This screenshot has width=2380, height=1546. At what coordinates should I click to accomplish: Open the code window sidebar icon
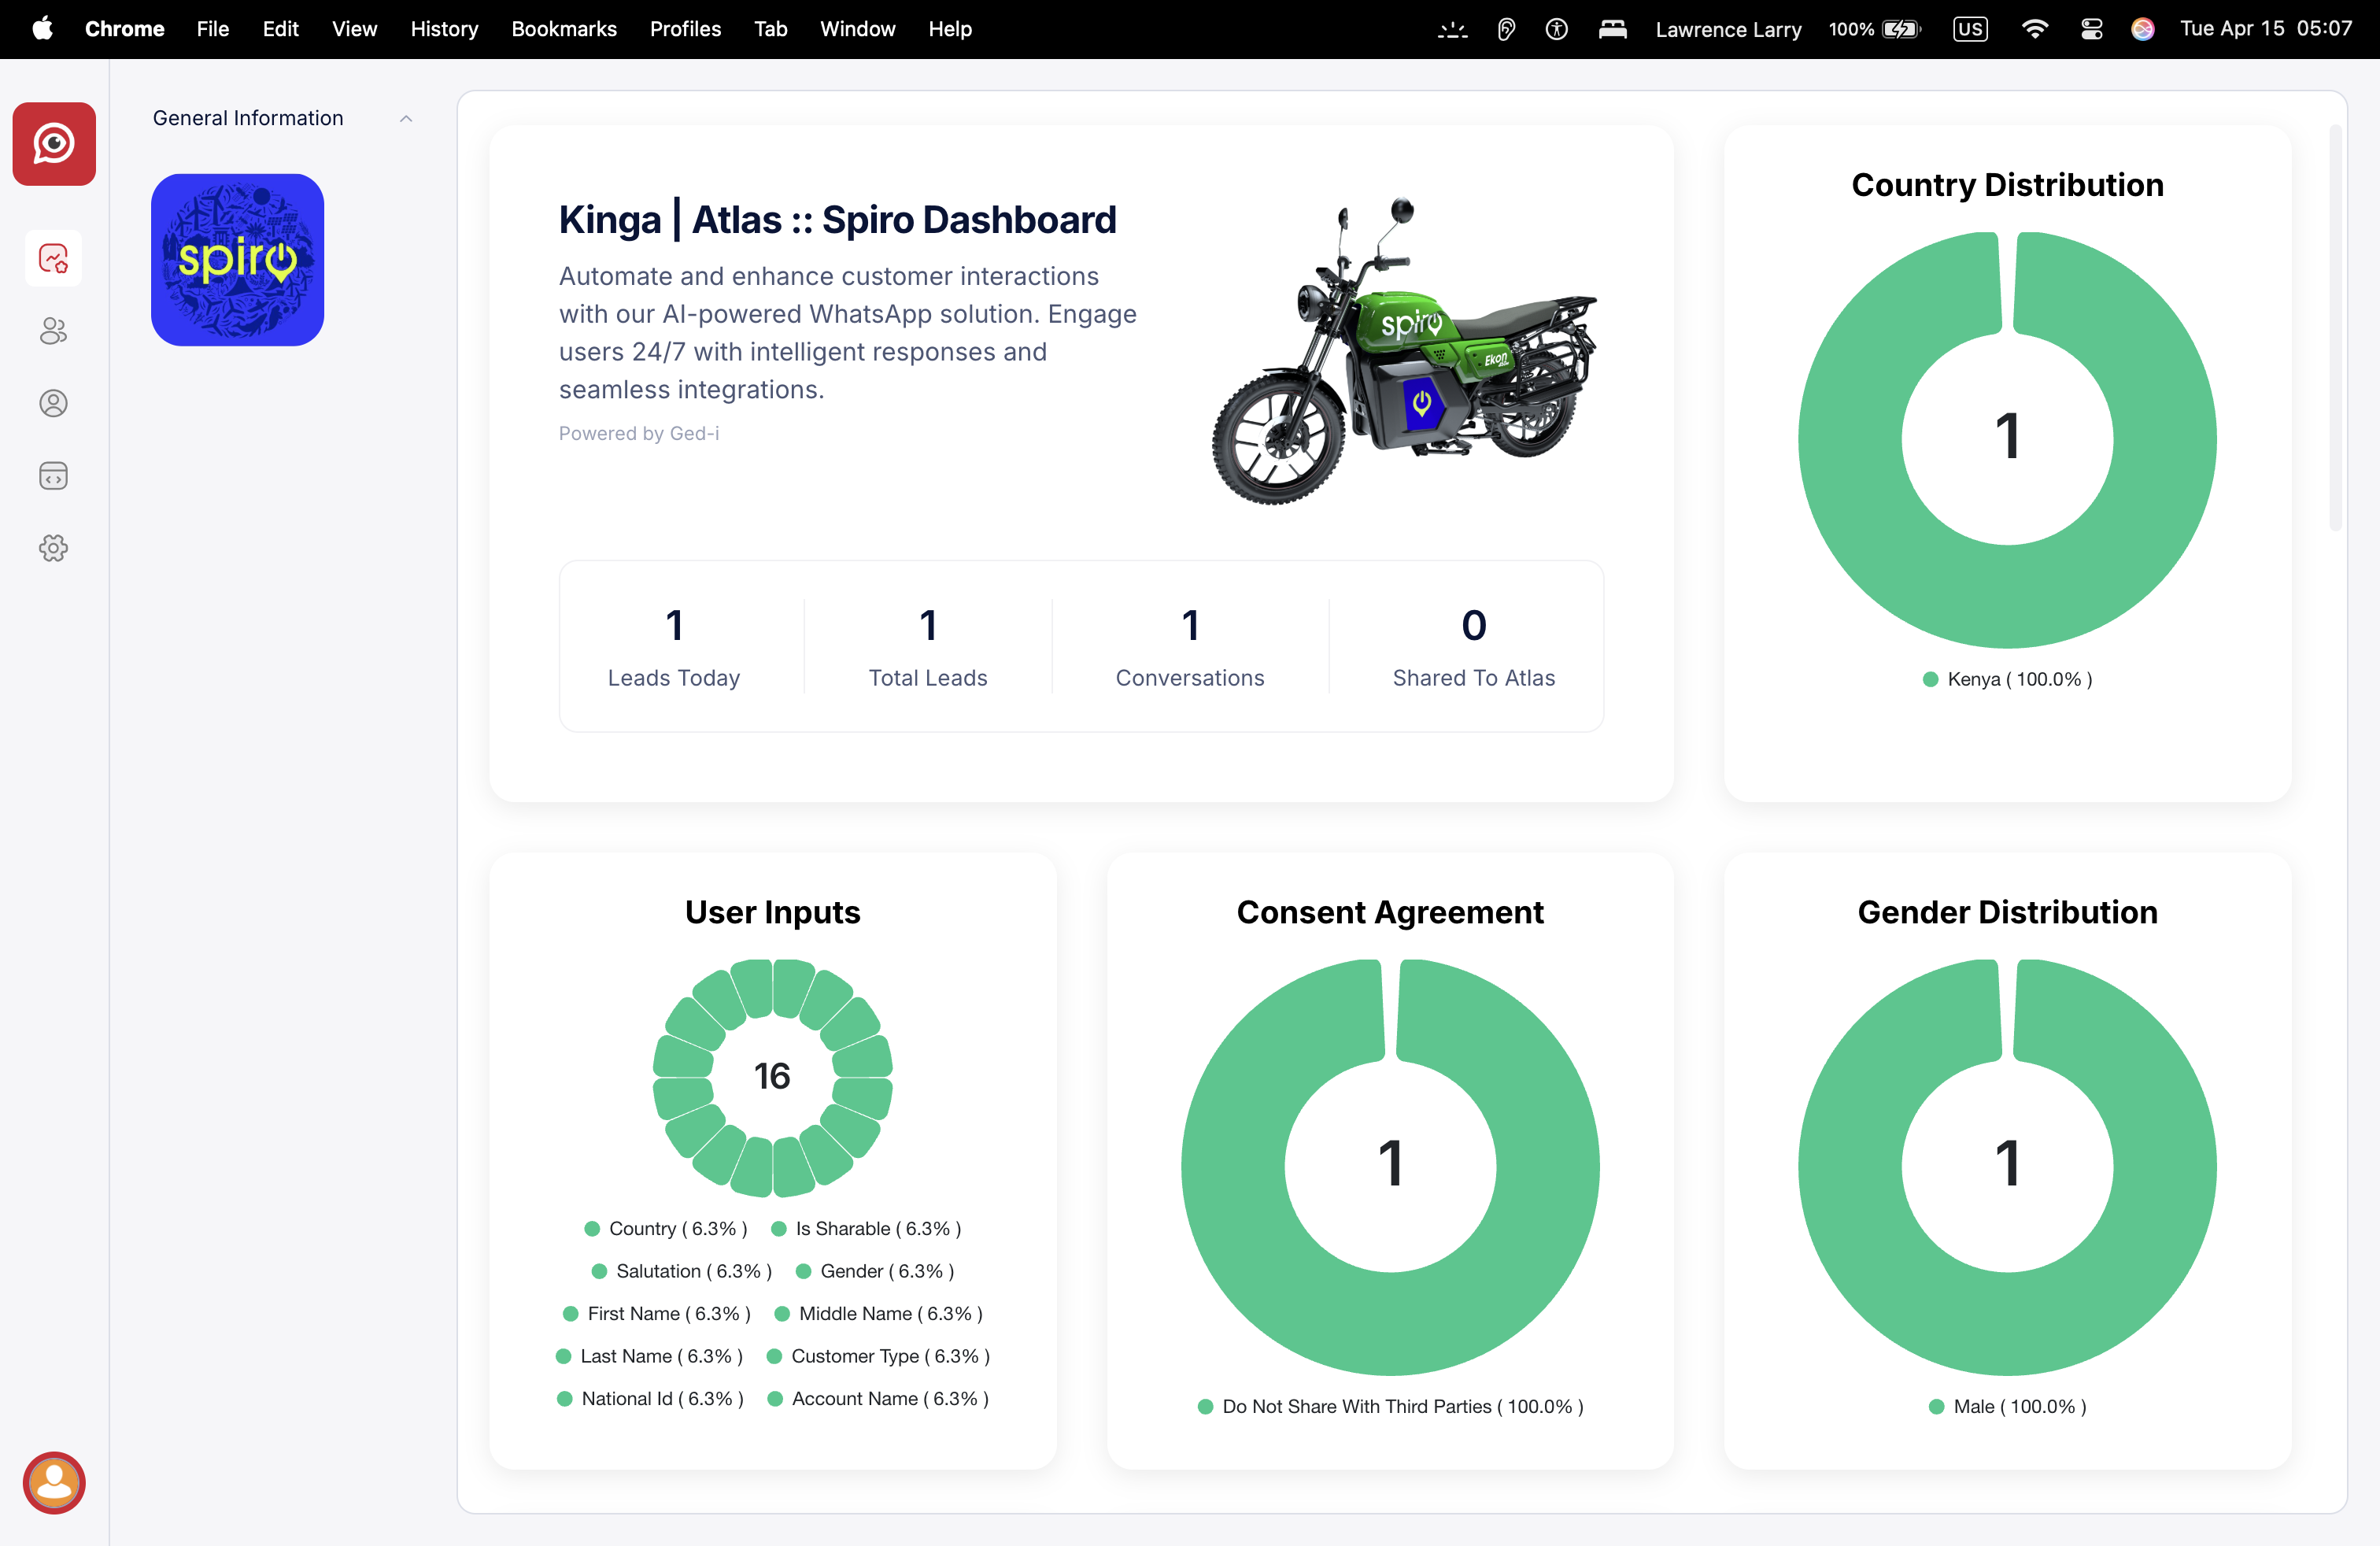(54, 475)
